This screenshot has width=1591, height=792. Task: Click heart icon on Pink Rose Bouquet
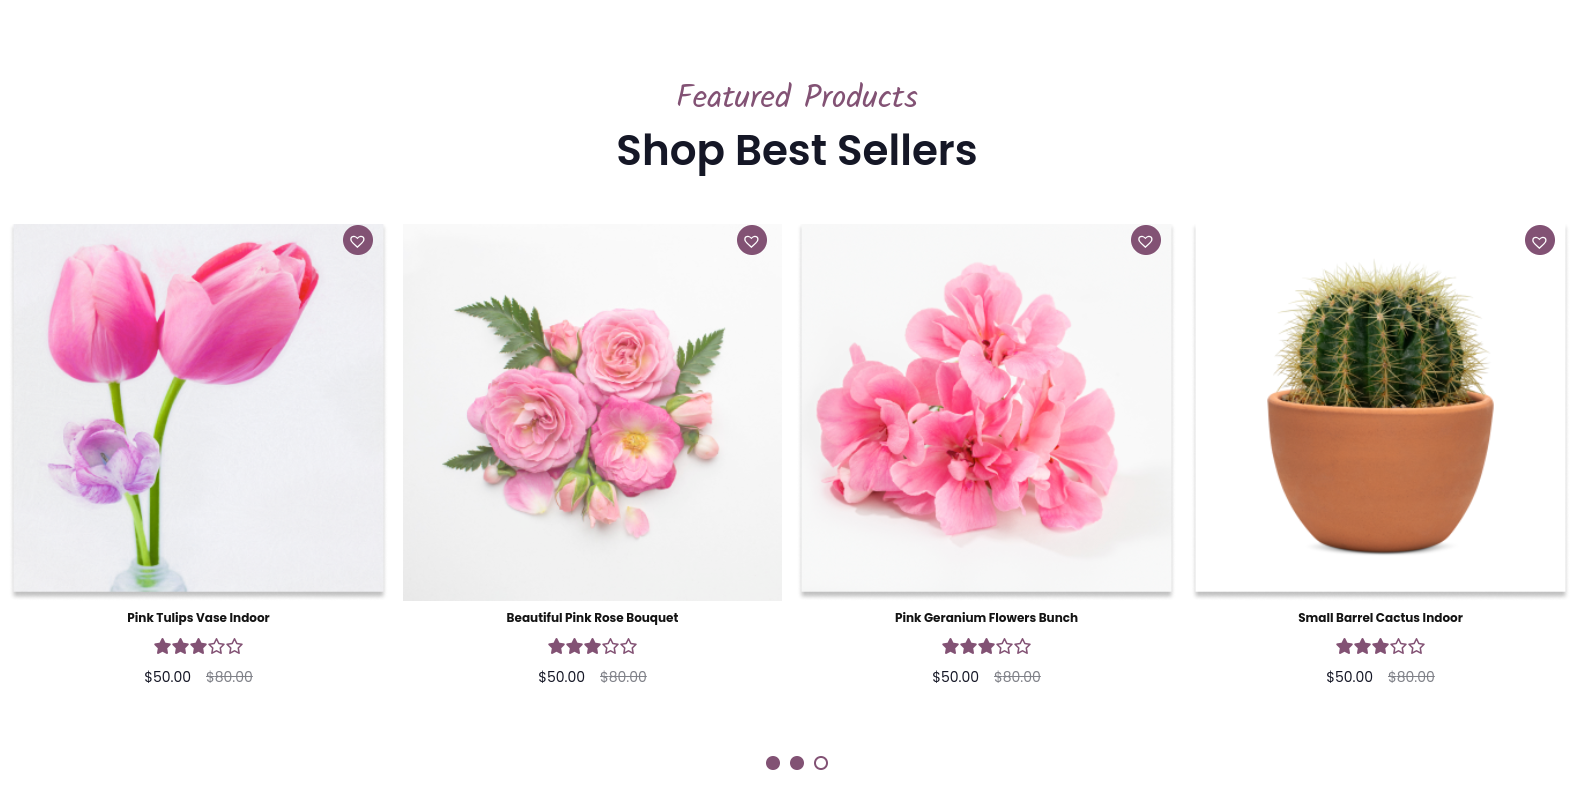(x=752, y=240)
